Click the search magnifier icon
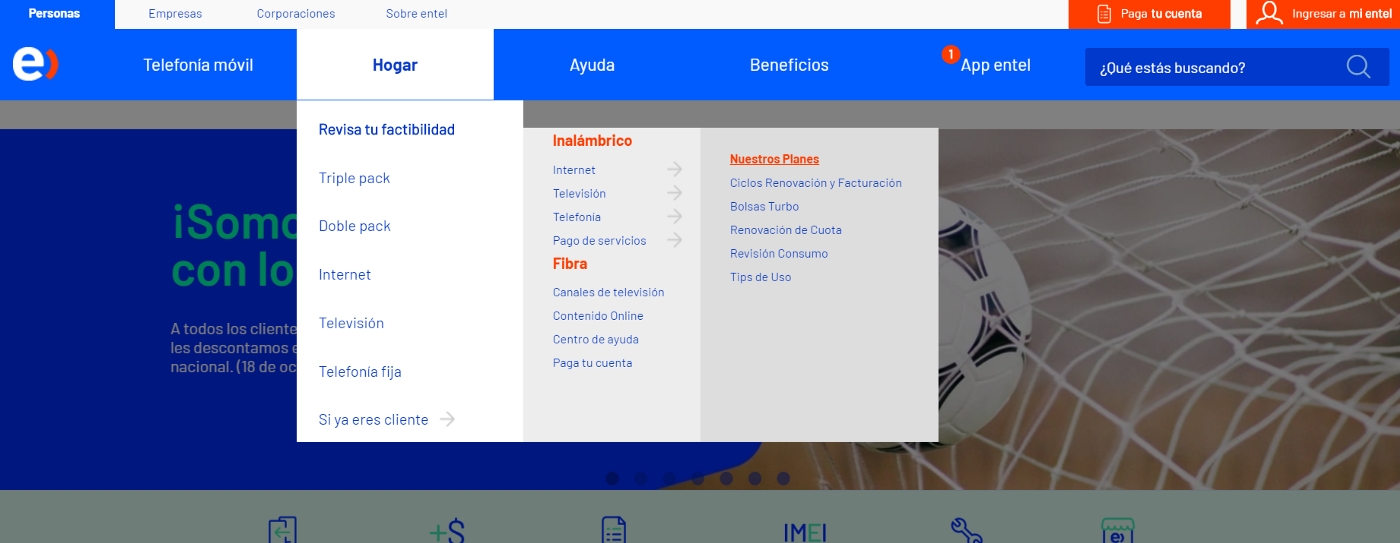 (1358, 67)
